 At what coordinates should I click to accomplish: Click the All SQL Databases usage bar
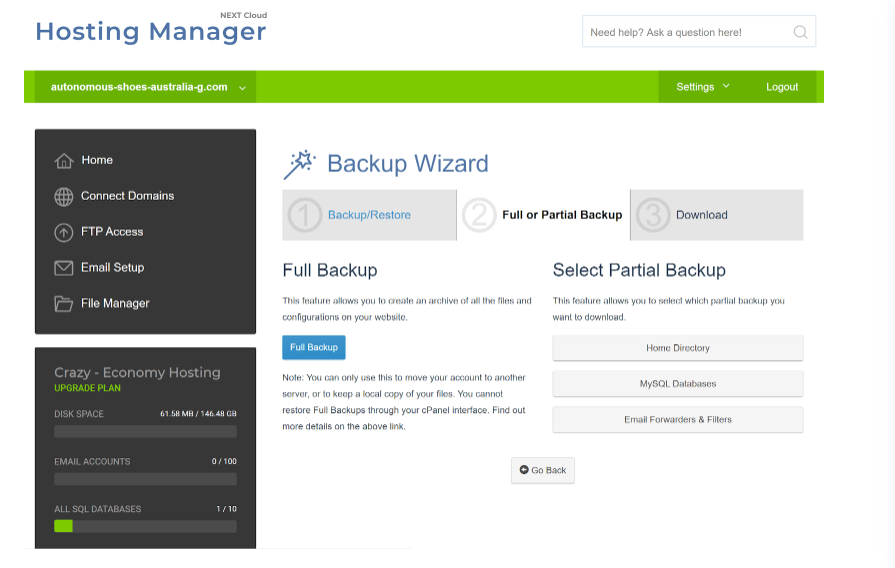pyautogui.click(x=146, y=526)
